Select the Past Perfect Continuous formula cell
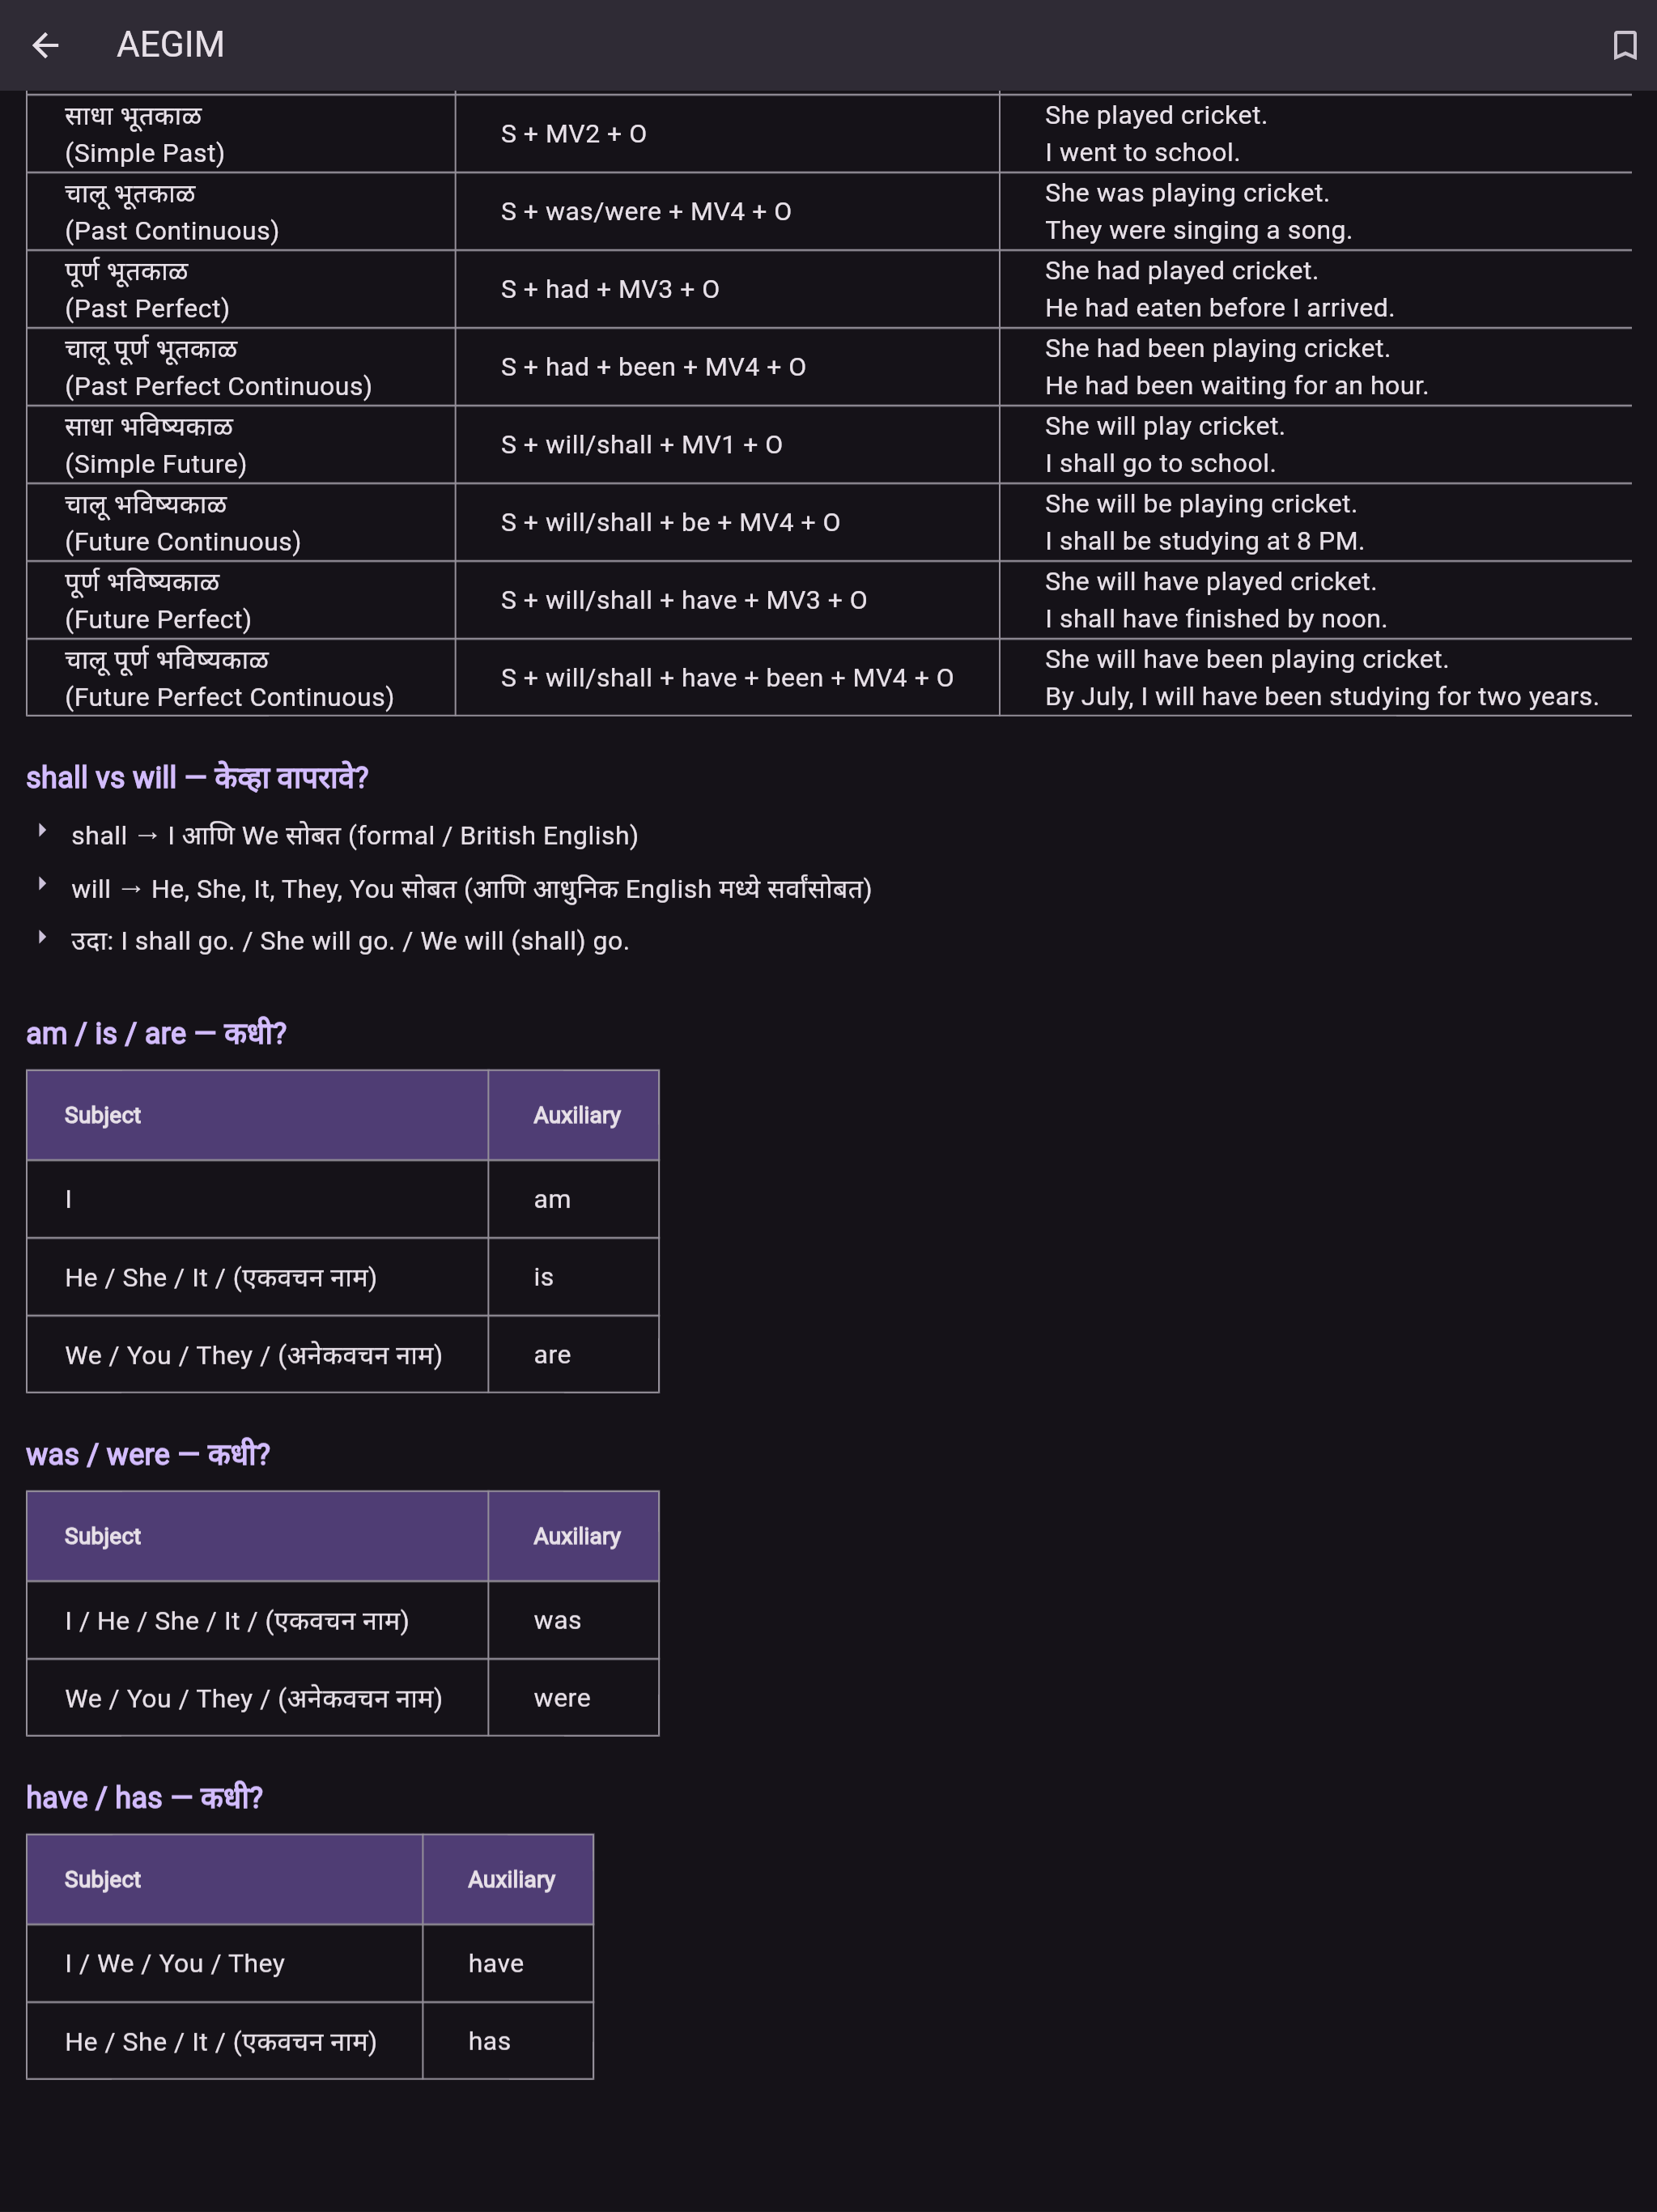 coord(727,367)
